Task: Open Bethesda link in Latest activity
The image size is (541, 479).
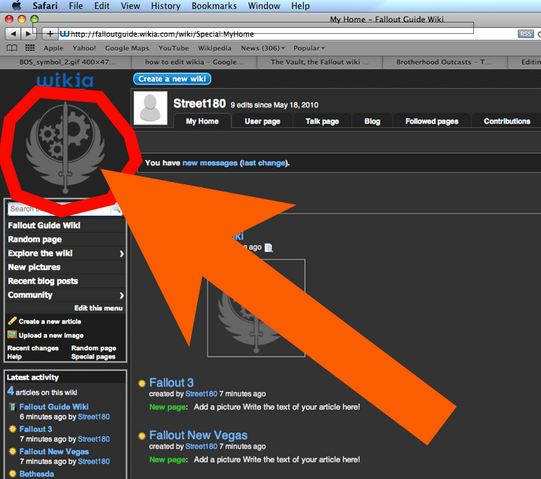Action: (37, 474)
